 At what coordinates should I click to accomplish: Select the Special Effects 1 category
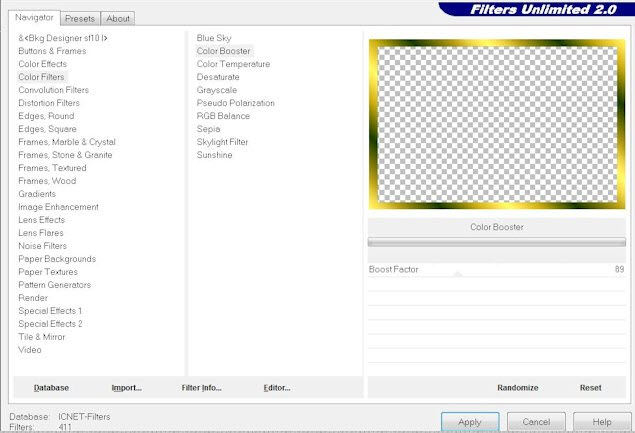[50, 311]
